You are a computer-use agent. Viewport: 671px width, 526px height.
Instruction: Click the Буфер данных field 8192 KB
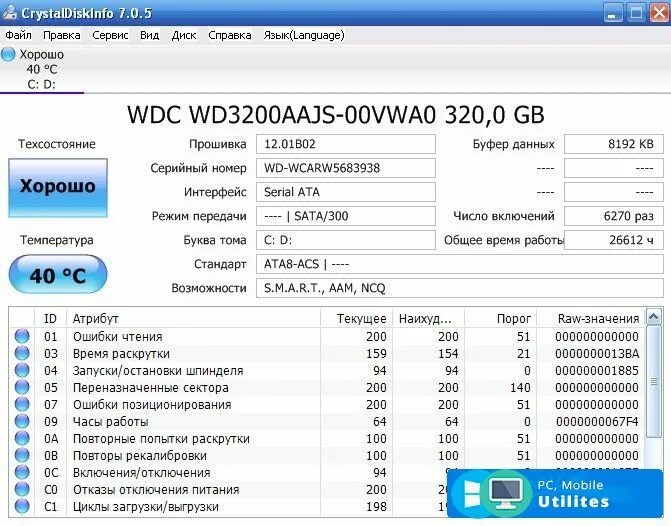614,144
